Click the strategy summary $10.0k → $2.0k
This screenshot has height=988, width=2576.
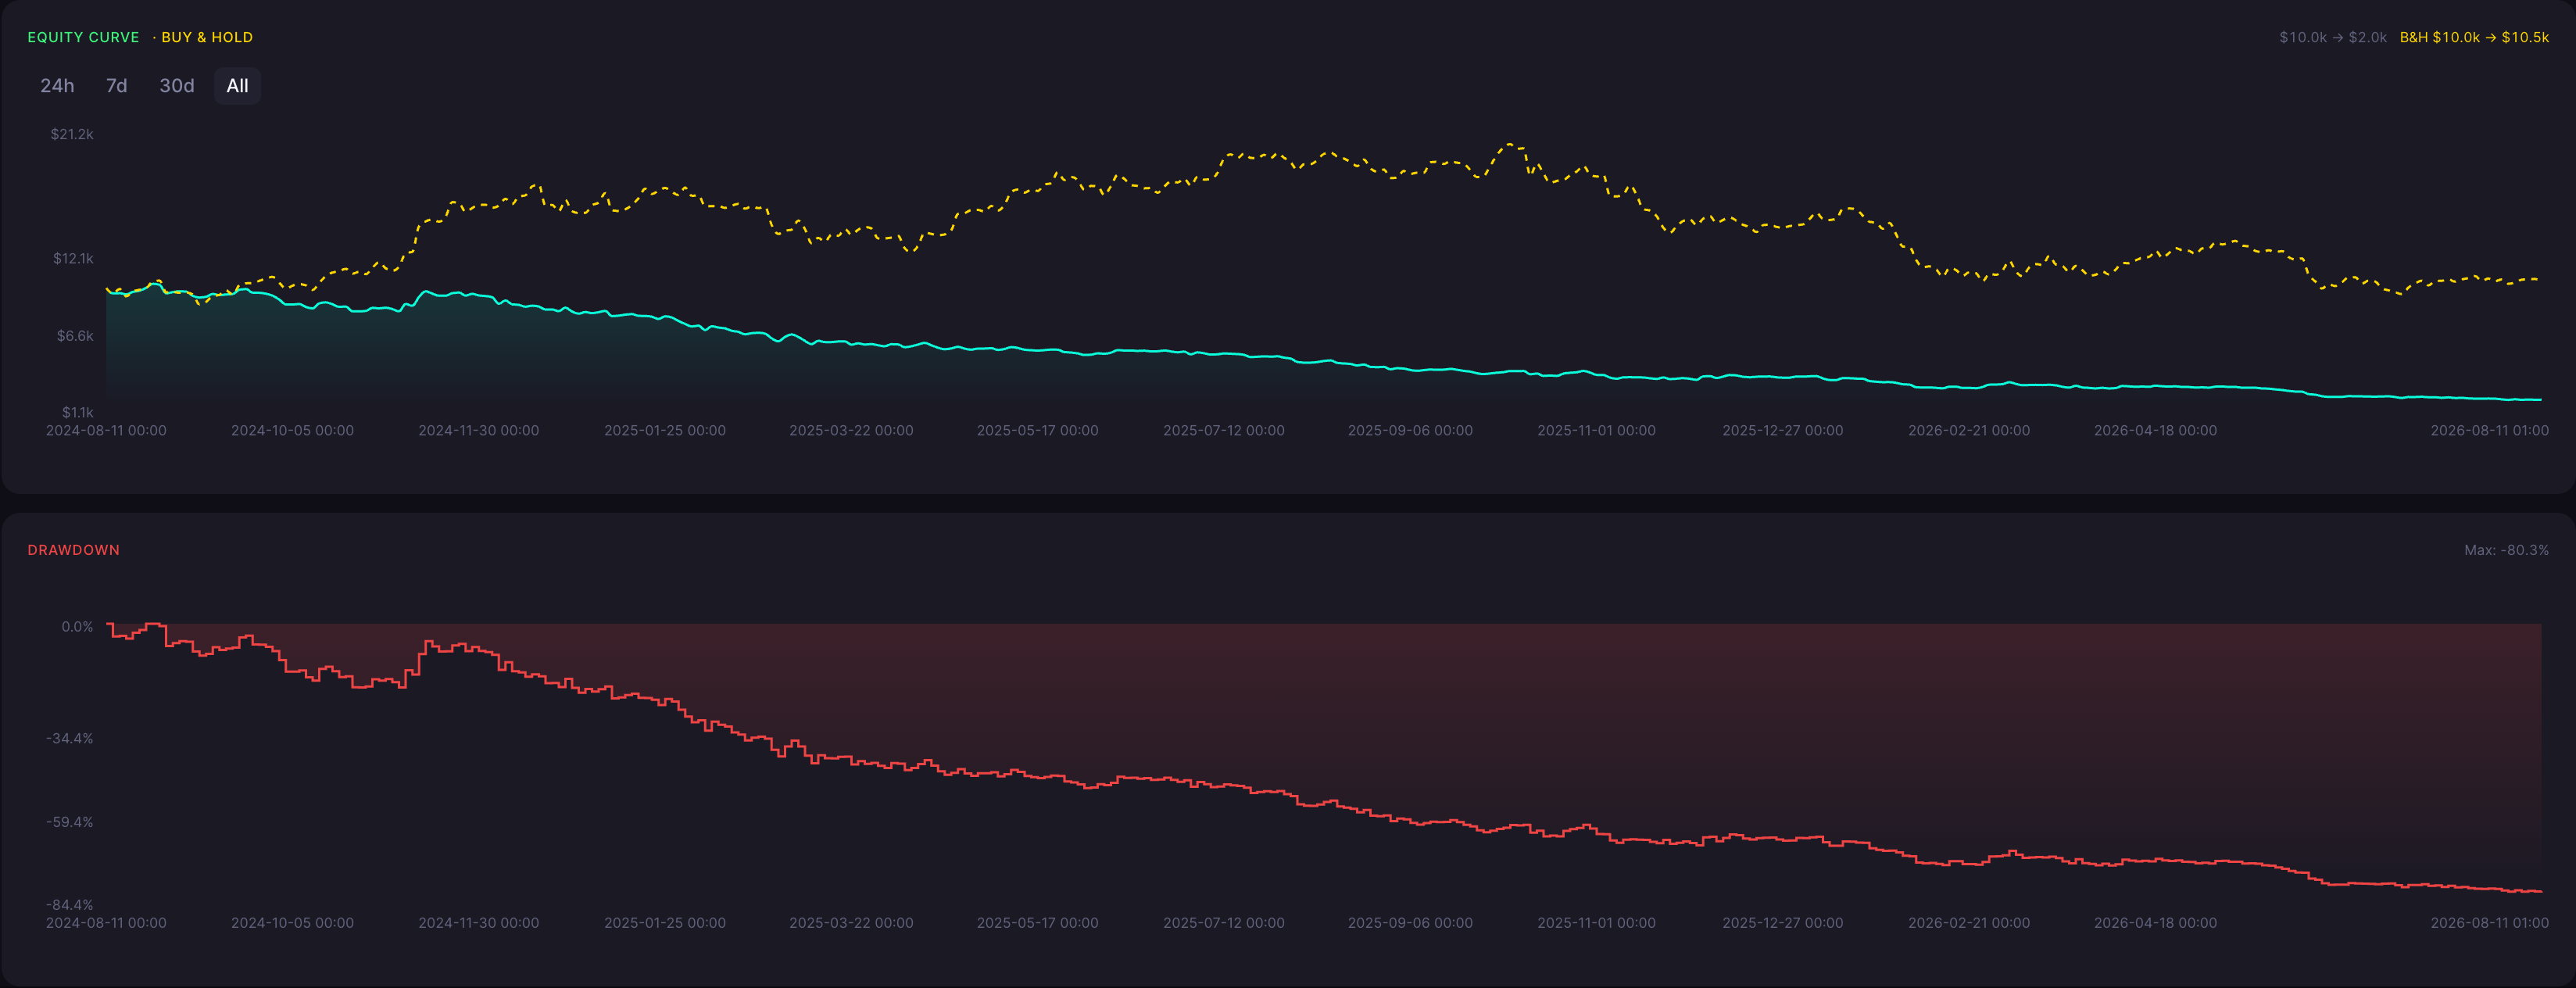tap(2333, 37)
